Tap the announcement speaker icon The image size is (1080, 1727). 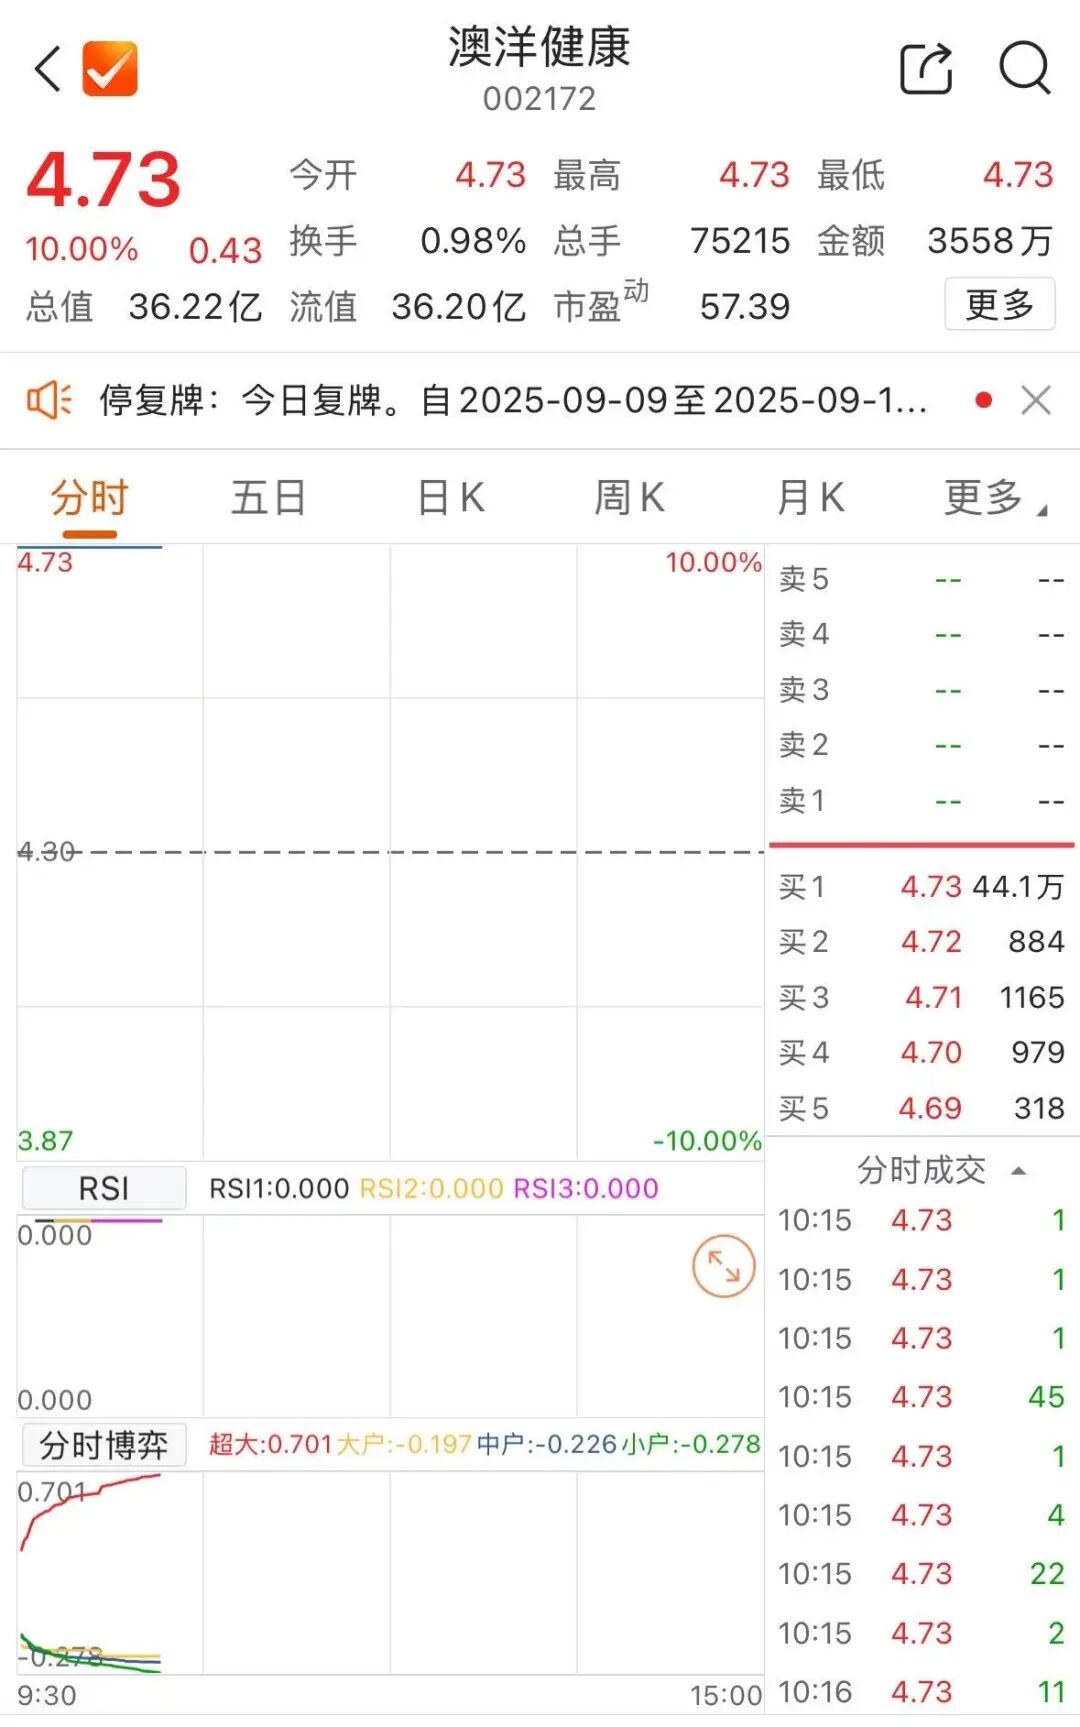coord(48,401)
